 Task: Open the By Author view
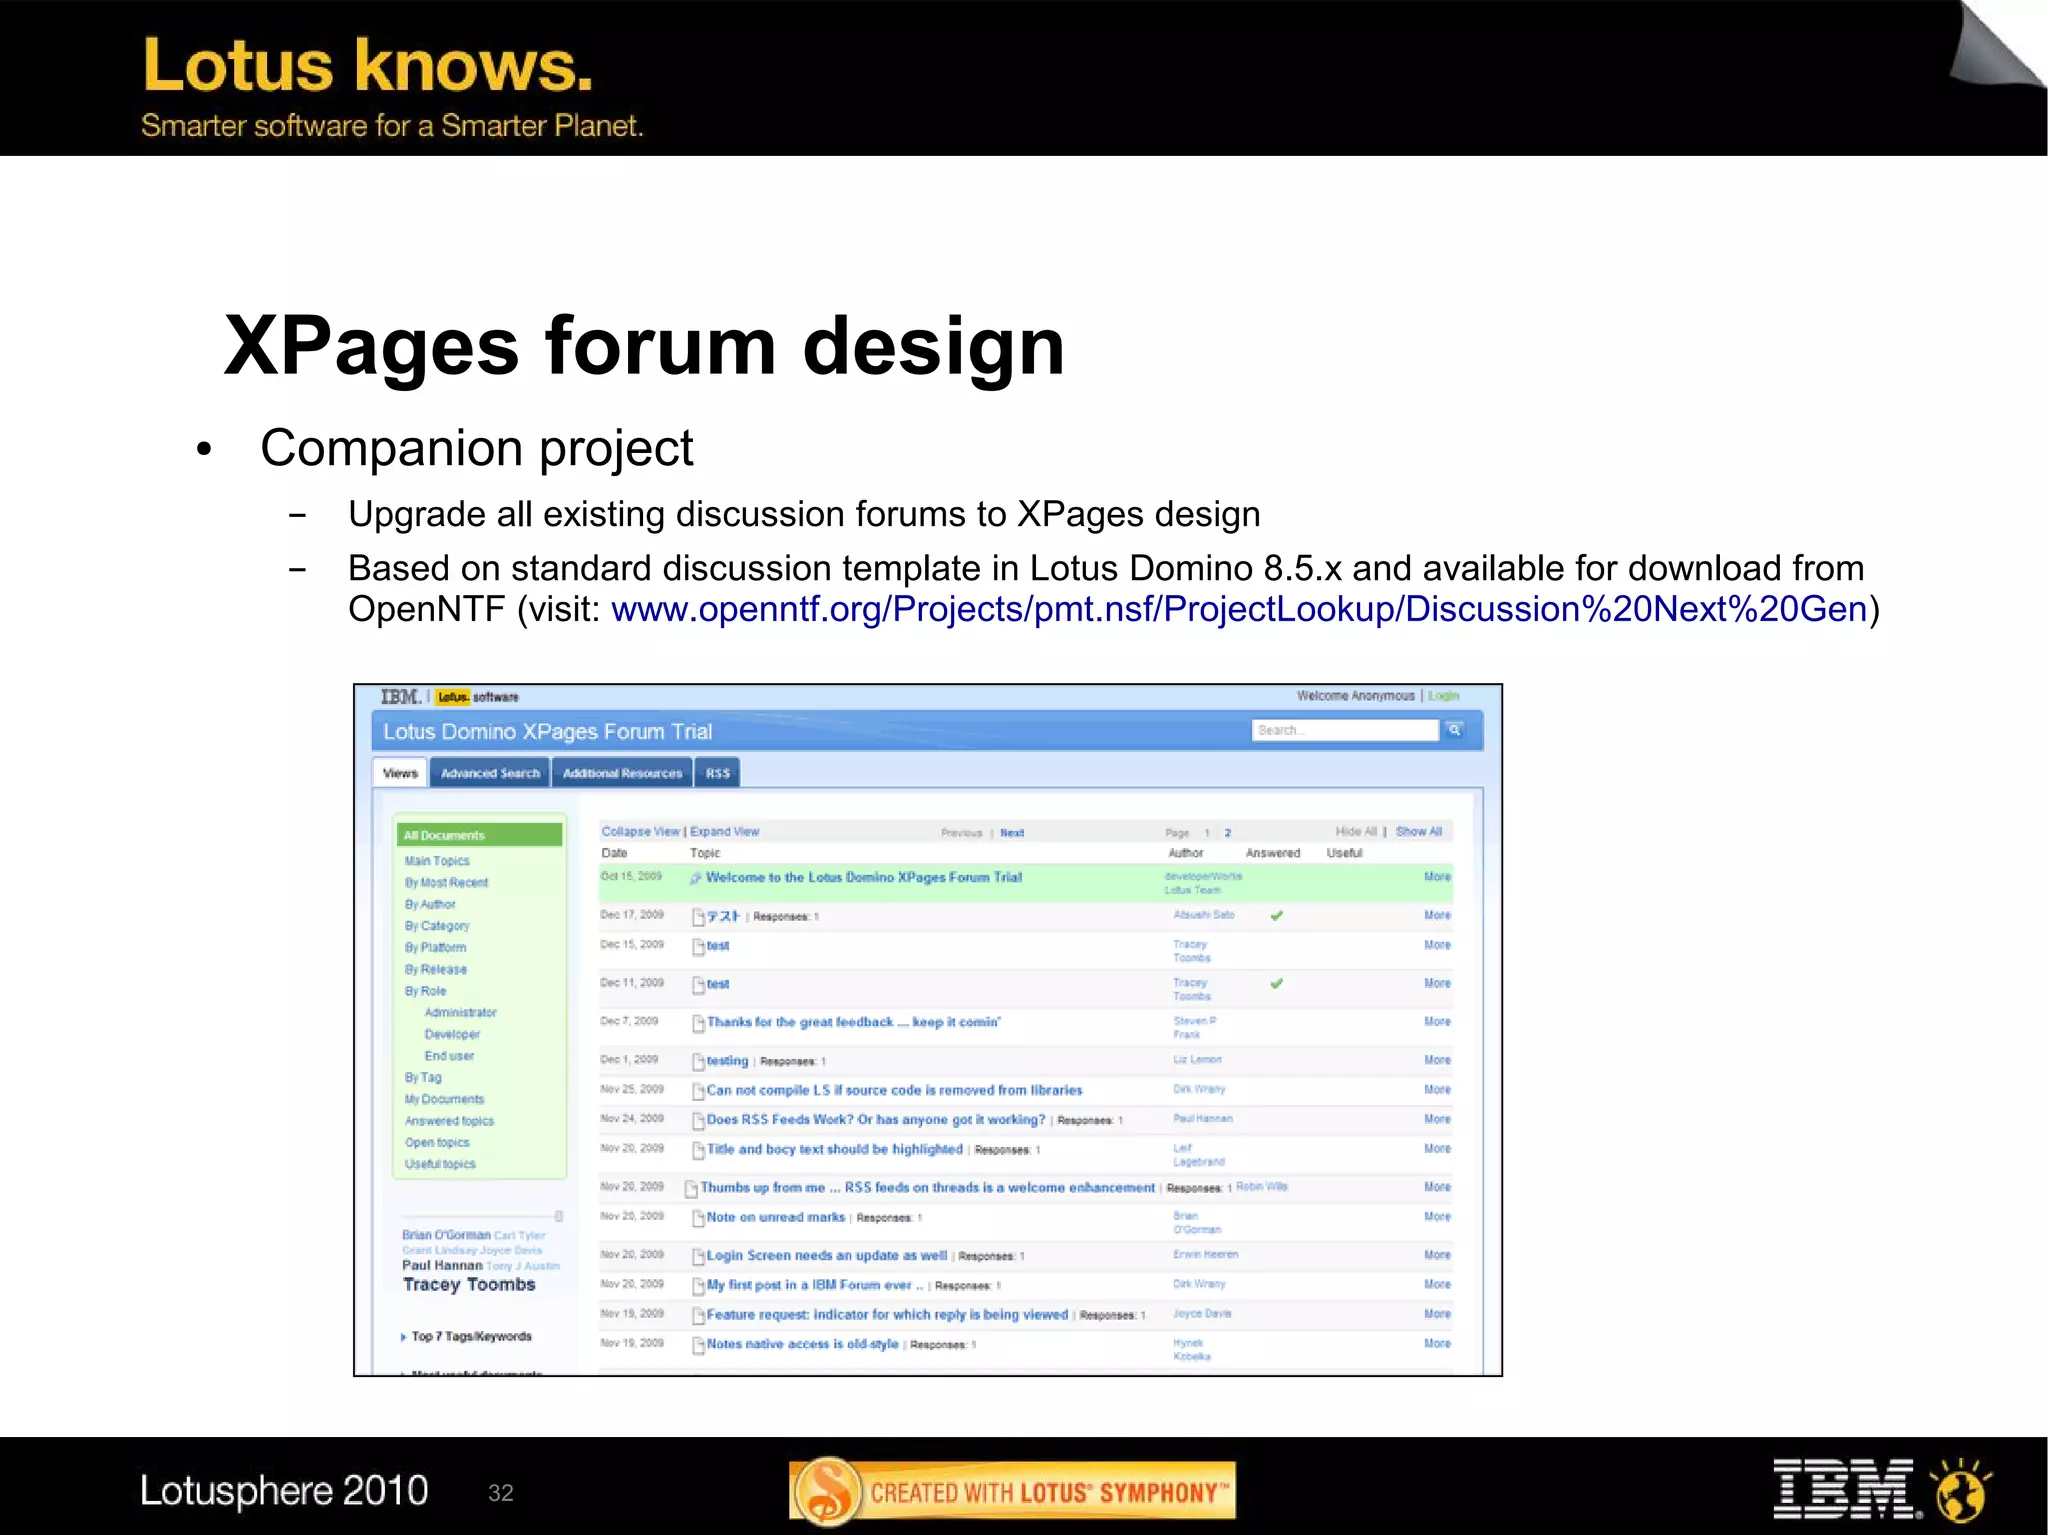(430, 904)
